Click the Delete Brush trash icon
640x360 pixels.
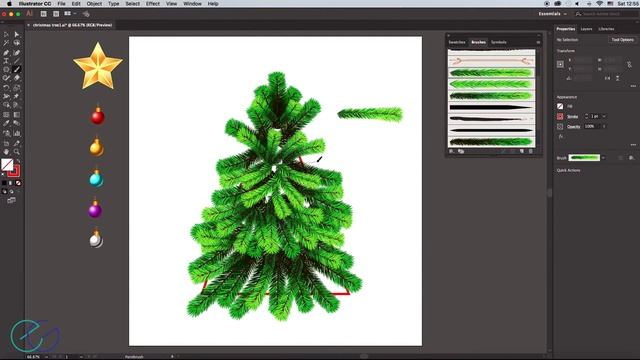pyautogui.click(x=531, y=151)
